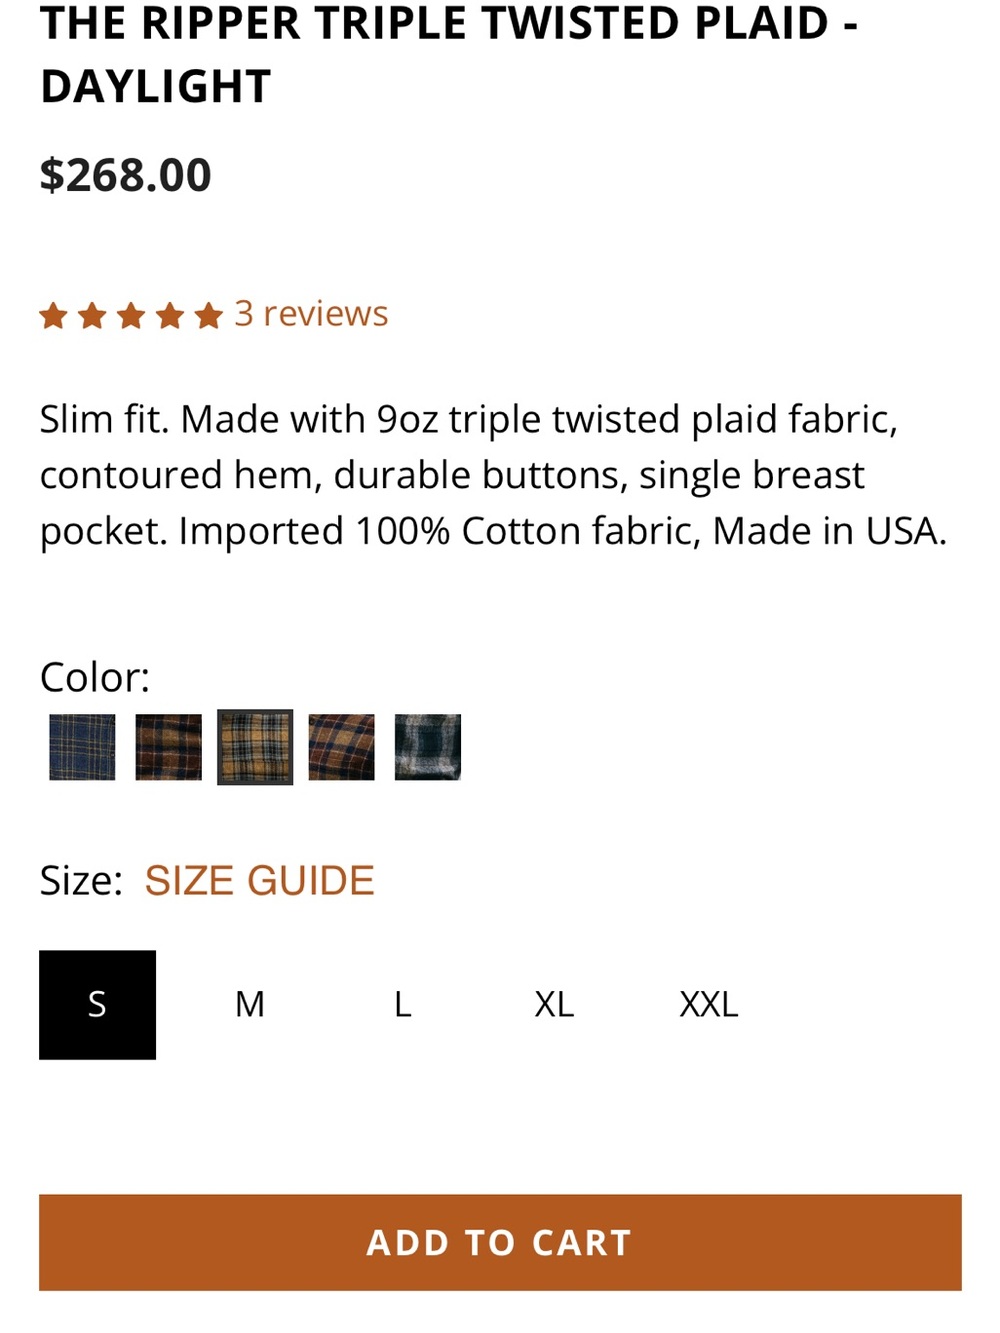Click the fifth star in the rating

point(208,317)
